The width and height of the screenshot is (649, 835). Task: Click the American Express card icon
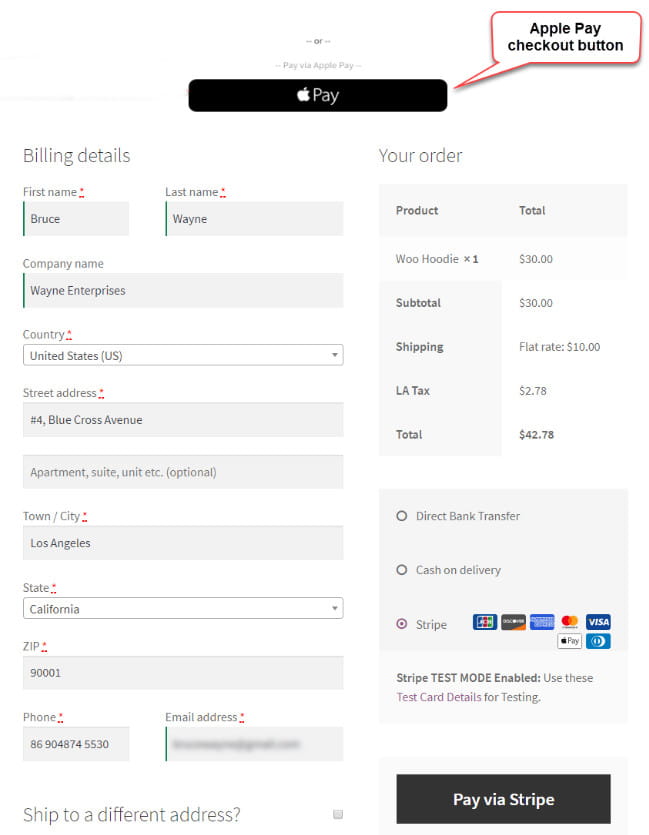tap(541, 622)
